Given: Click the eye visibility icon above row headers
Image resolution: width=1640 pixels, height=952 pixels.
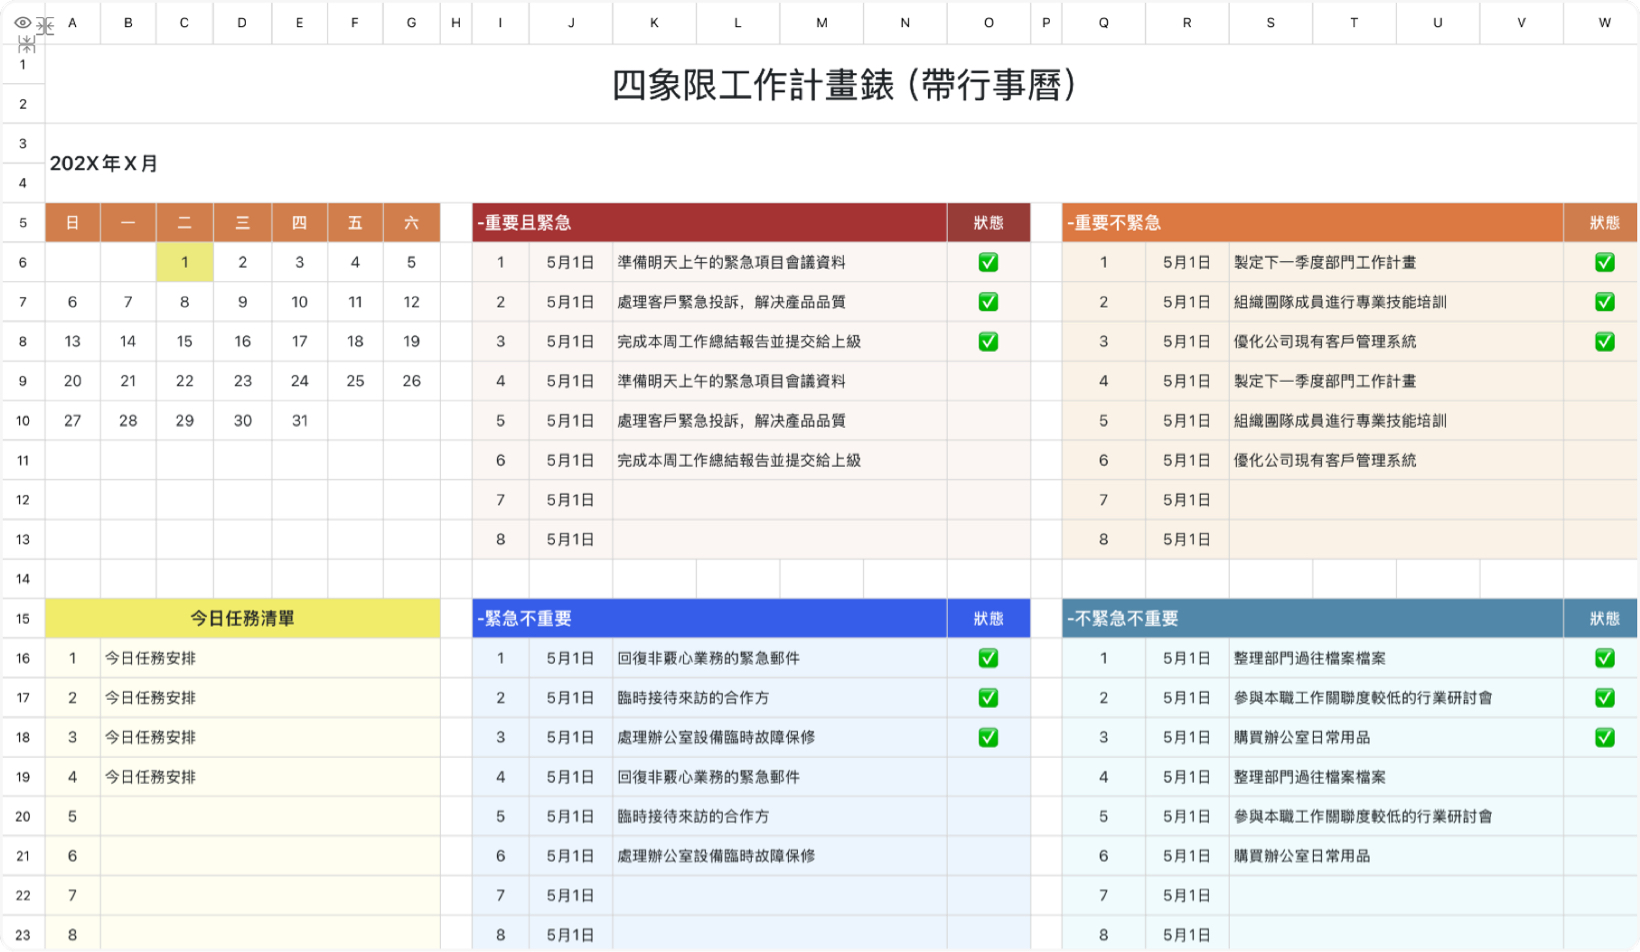Looking at the screenshot, I should coord(22,22).
